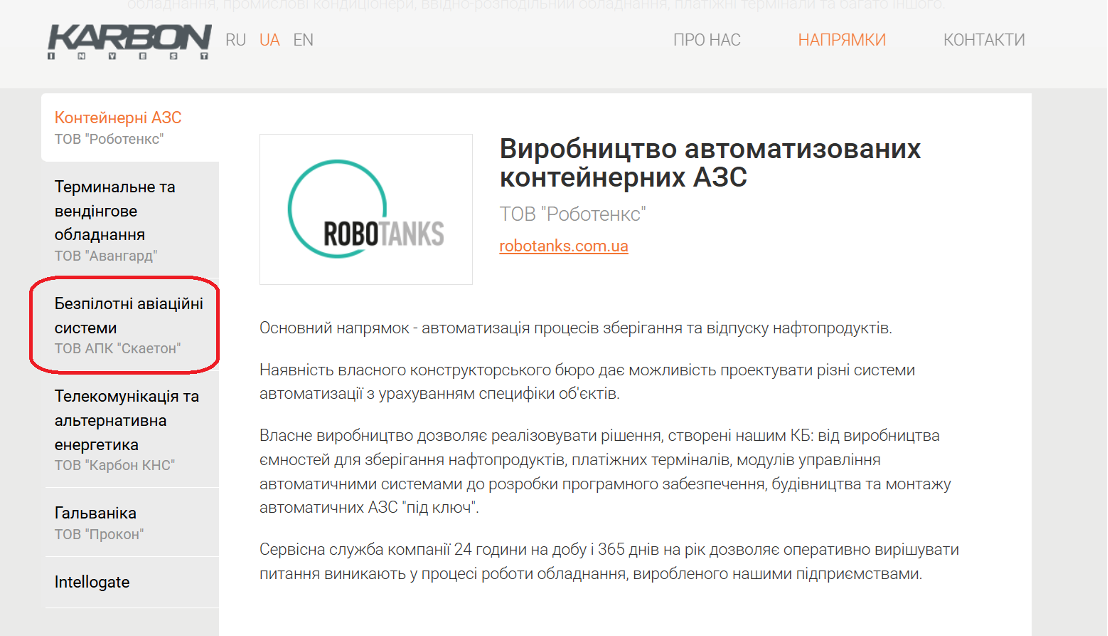Open the КОНТАКТИ page

(x=984, y=40)
